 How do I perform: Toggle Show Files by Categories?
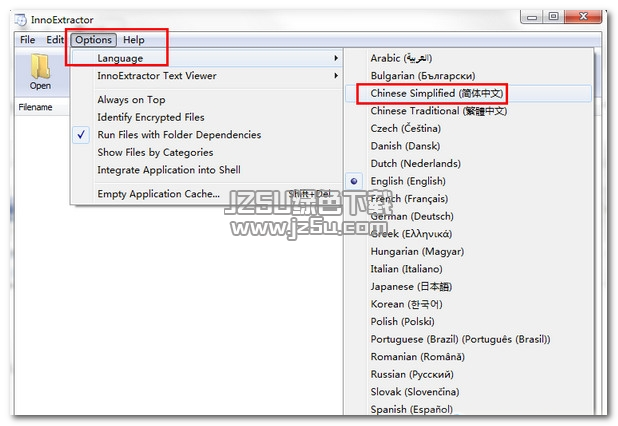tap(206, 153)
